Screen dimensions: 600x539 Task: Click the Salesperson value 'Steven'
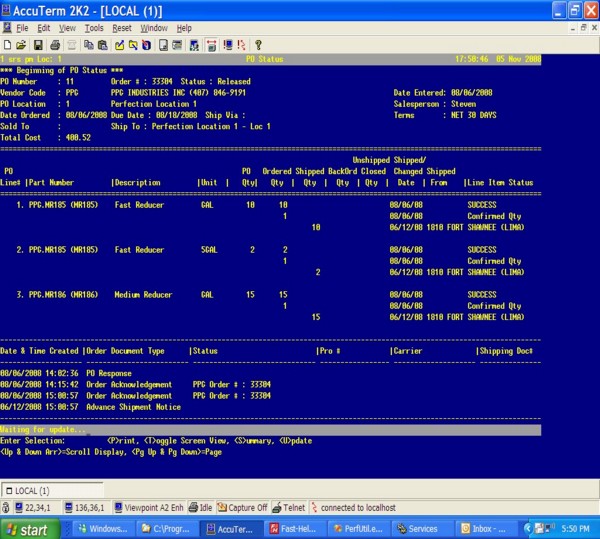pos(463,104)
